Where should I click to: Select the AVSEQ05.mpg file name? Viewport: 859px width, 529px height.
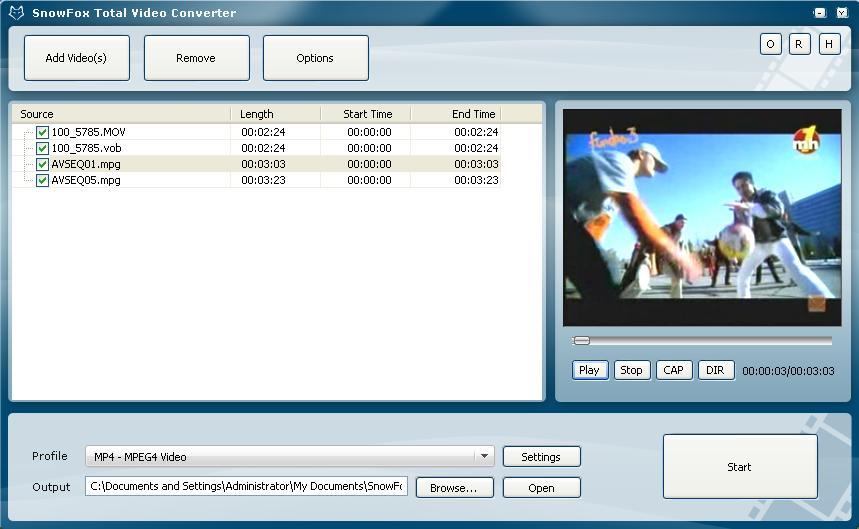point(86,180)
